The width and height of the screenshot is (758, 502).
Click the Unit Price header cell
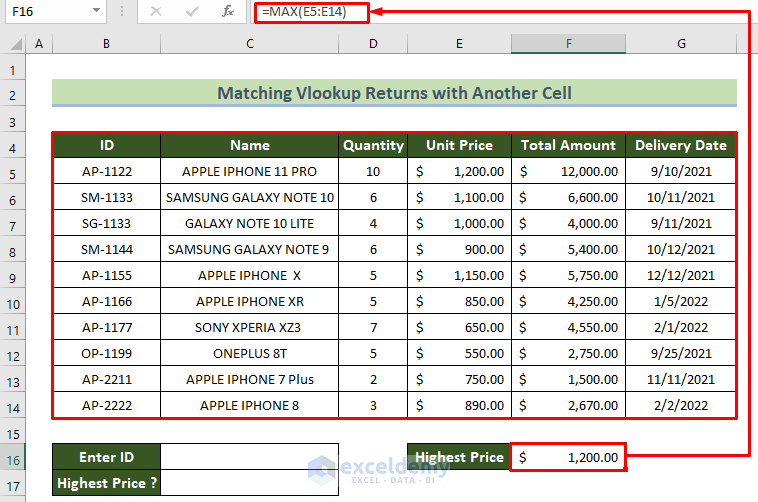pos(459,145)
